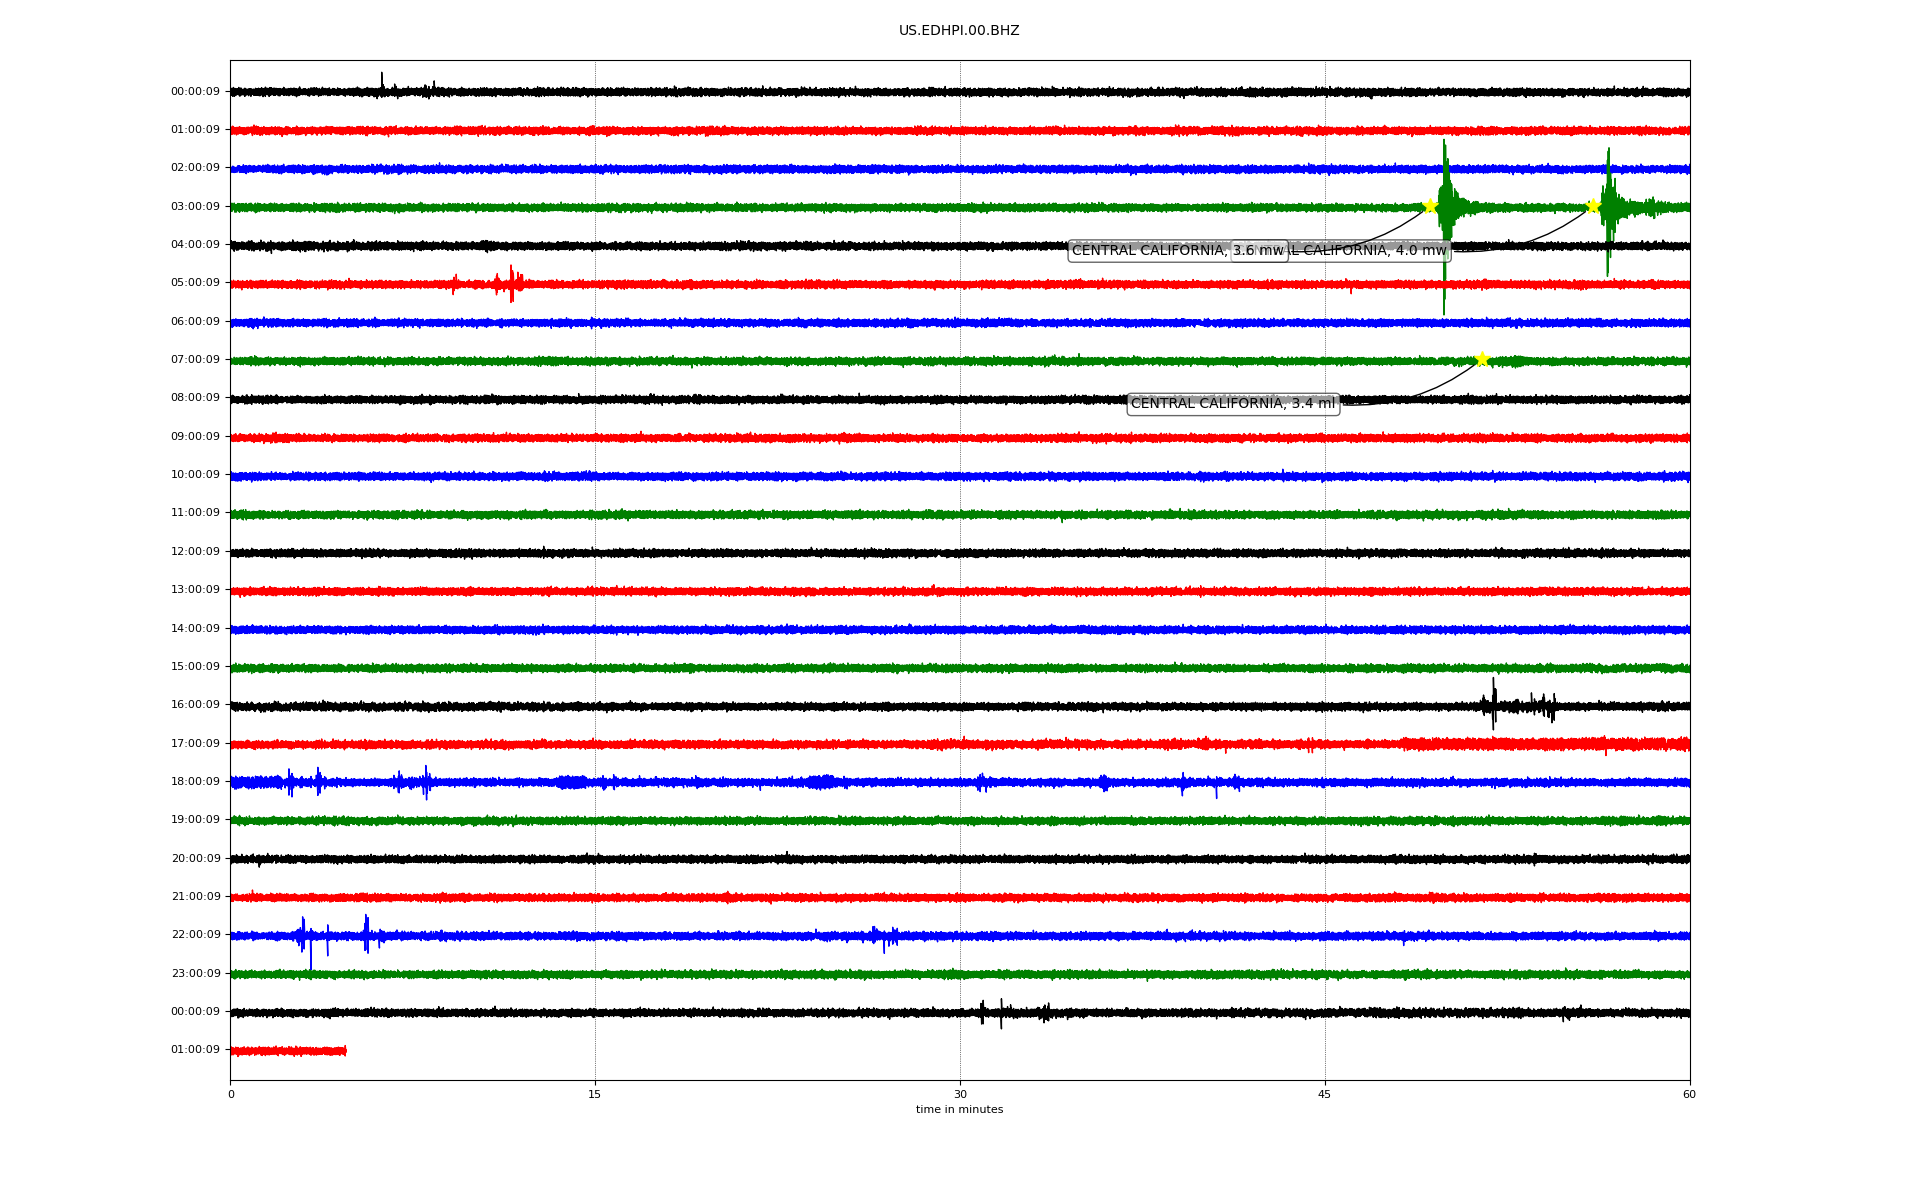The image size is (1920, 1200).
Task: Click the 45 tick label on the x-axis
Action: pyautogui.click(x=1324, y=1094)
